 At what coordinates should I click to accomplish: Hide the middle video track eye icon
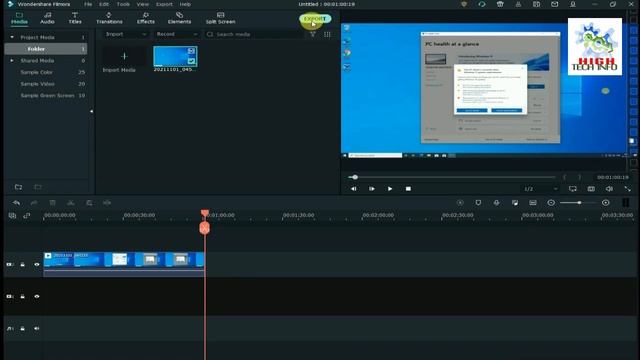click(x=37, y=296)
